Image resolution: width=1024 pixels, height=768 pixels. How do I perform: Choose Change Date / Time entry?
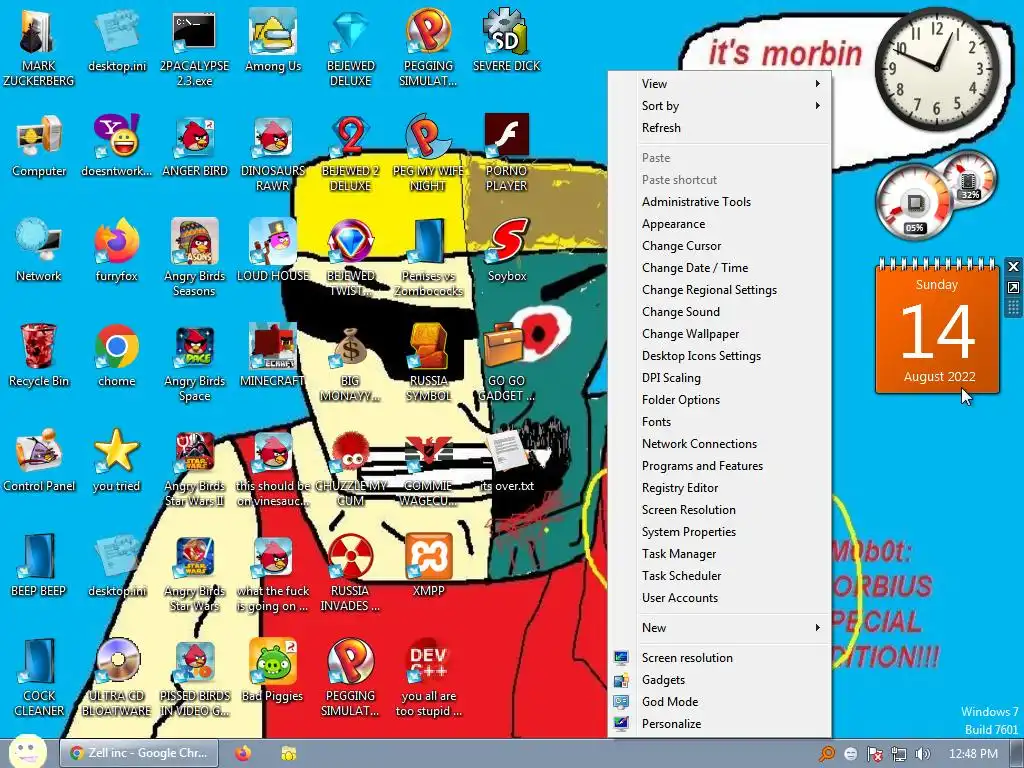(720, 268)
